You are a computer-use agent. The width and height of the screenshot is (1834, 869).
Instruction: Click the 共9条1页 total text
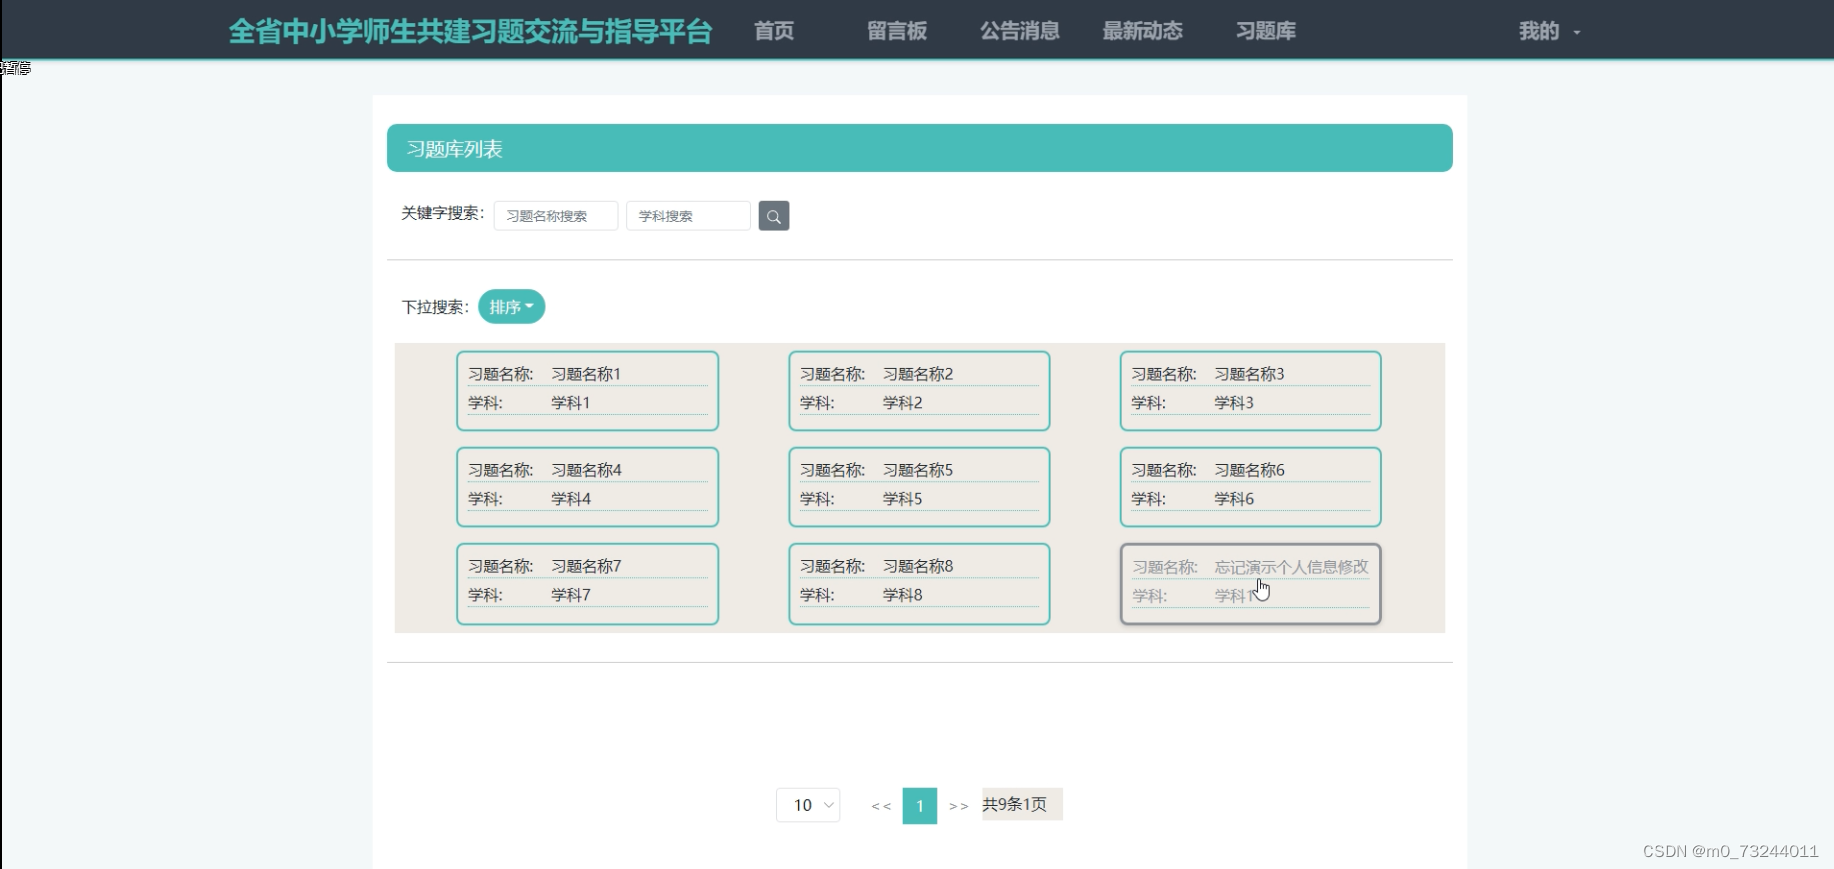(1015, 804)
